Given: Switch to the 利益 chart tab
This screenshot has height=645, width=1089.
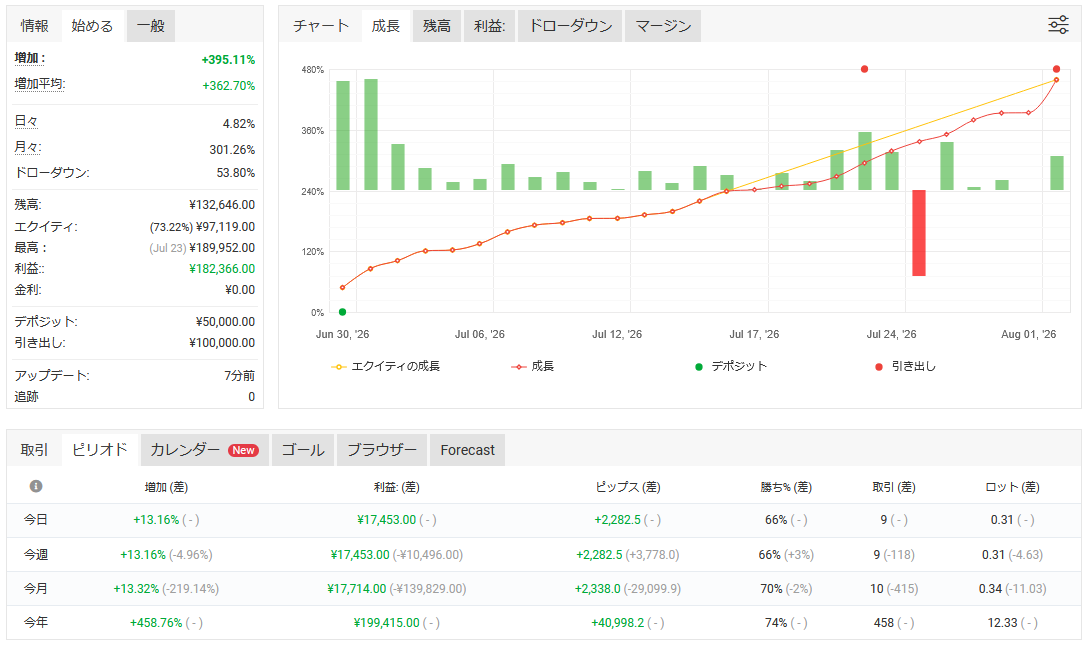Looking at the screenshot, I should [490, 26].
